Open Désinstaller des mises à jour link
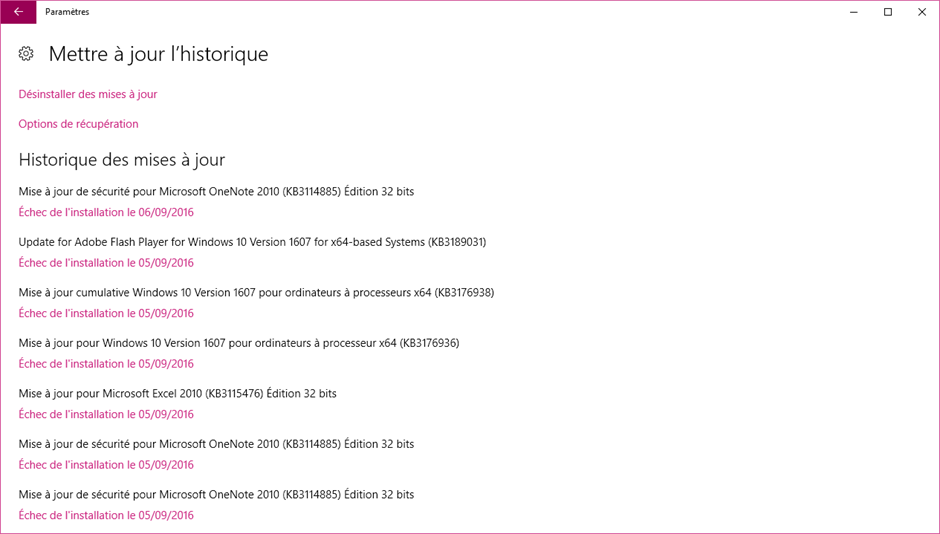The width and height of the screenshot is (940, 534). pos(88,94)
